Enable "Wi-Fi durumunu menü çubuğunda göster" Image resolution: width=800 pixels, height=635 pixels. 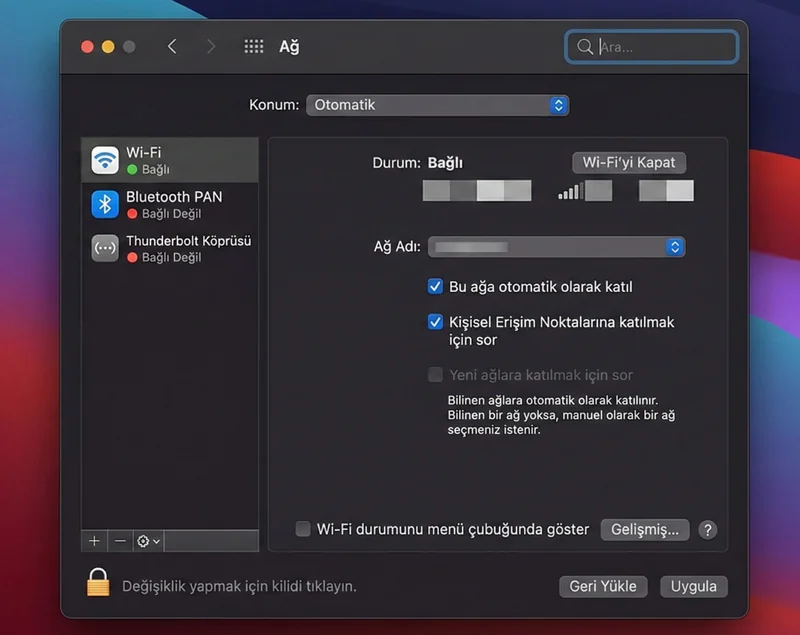coord(303,530)
